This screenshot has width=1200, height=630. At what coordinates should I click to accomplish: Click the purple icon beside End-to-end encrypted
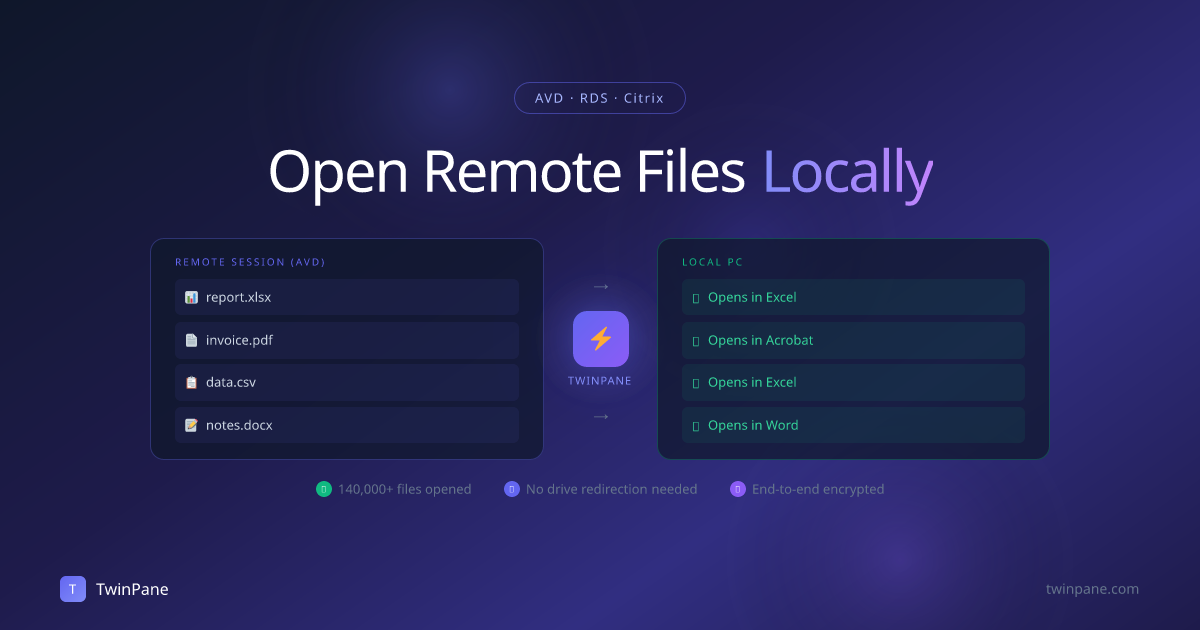[x=738, y=489]
